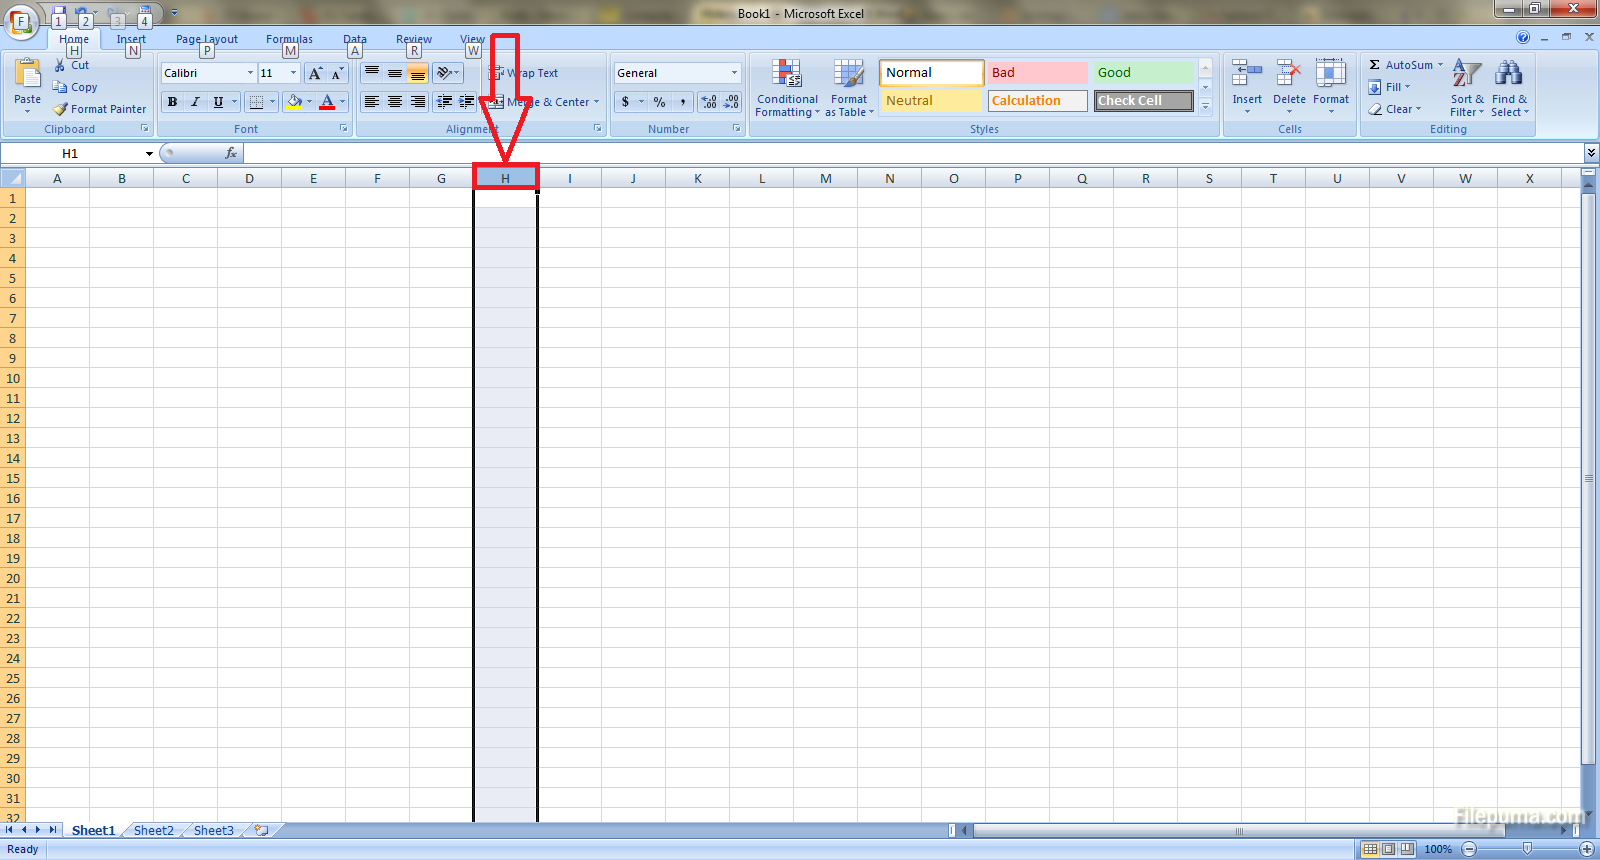Open the Calibri font name dropdown
The width and height of the screenshot is (1600, 860).
click(250, 73)
